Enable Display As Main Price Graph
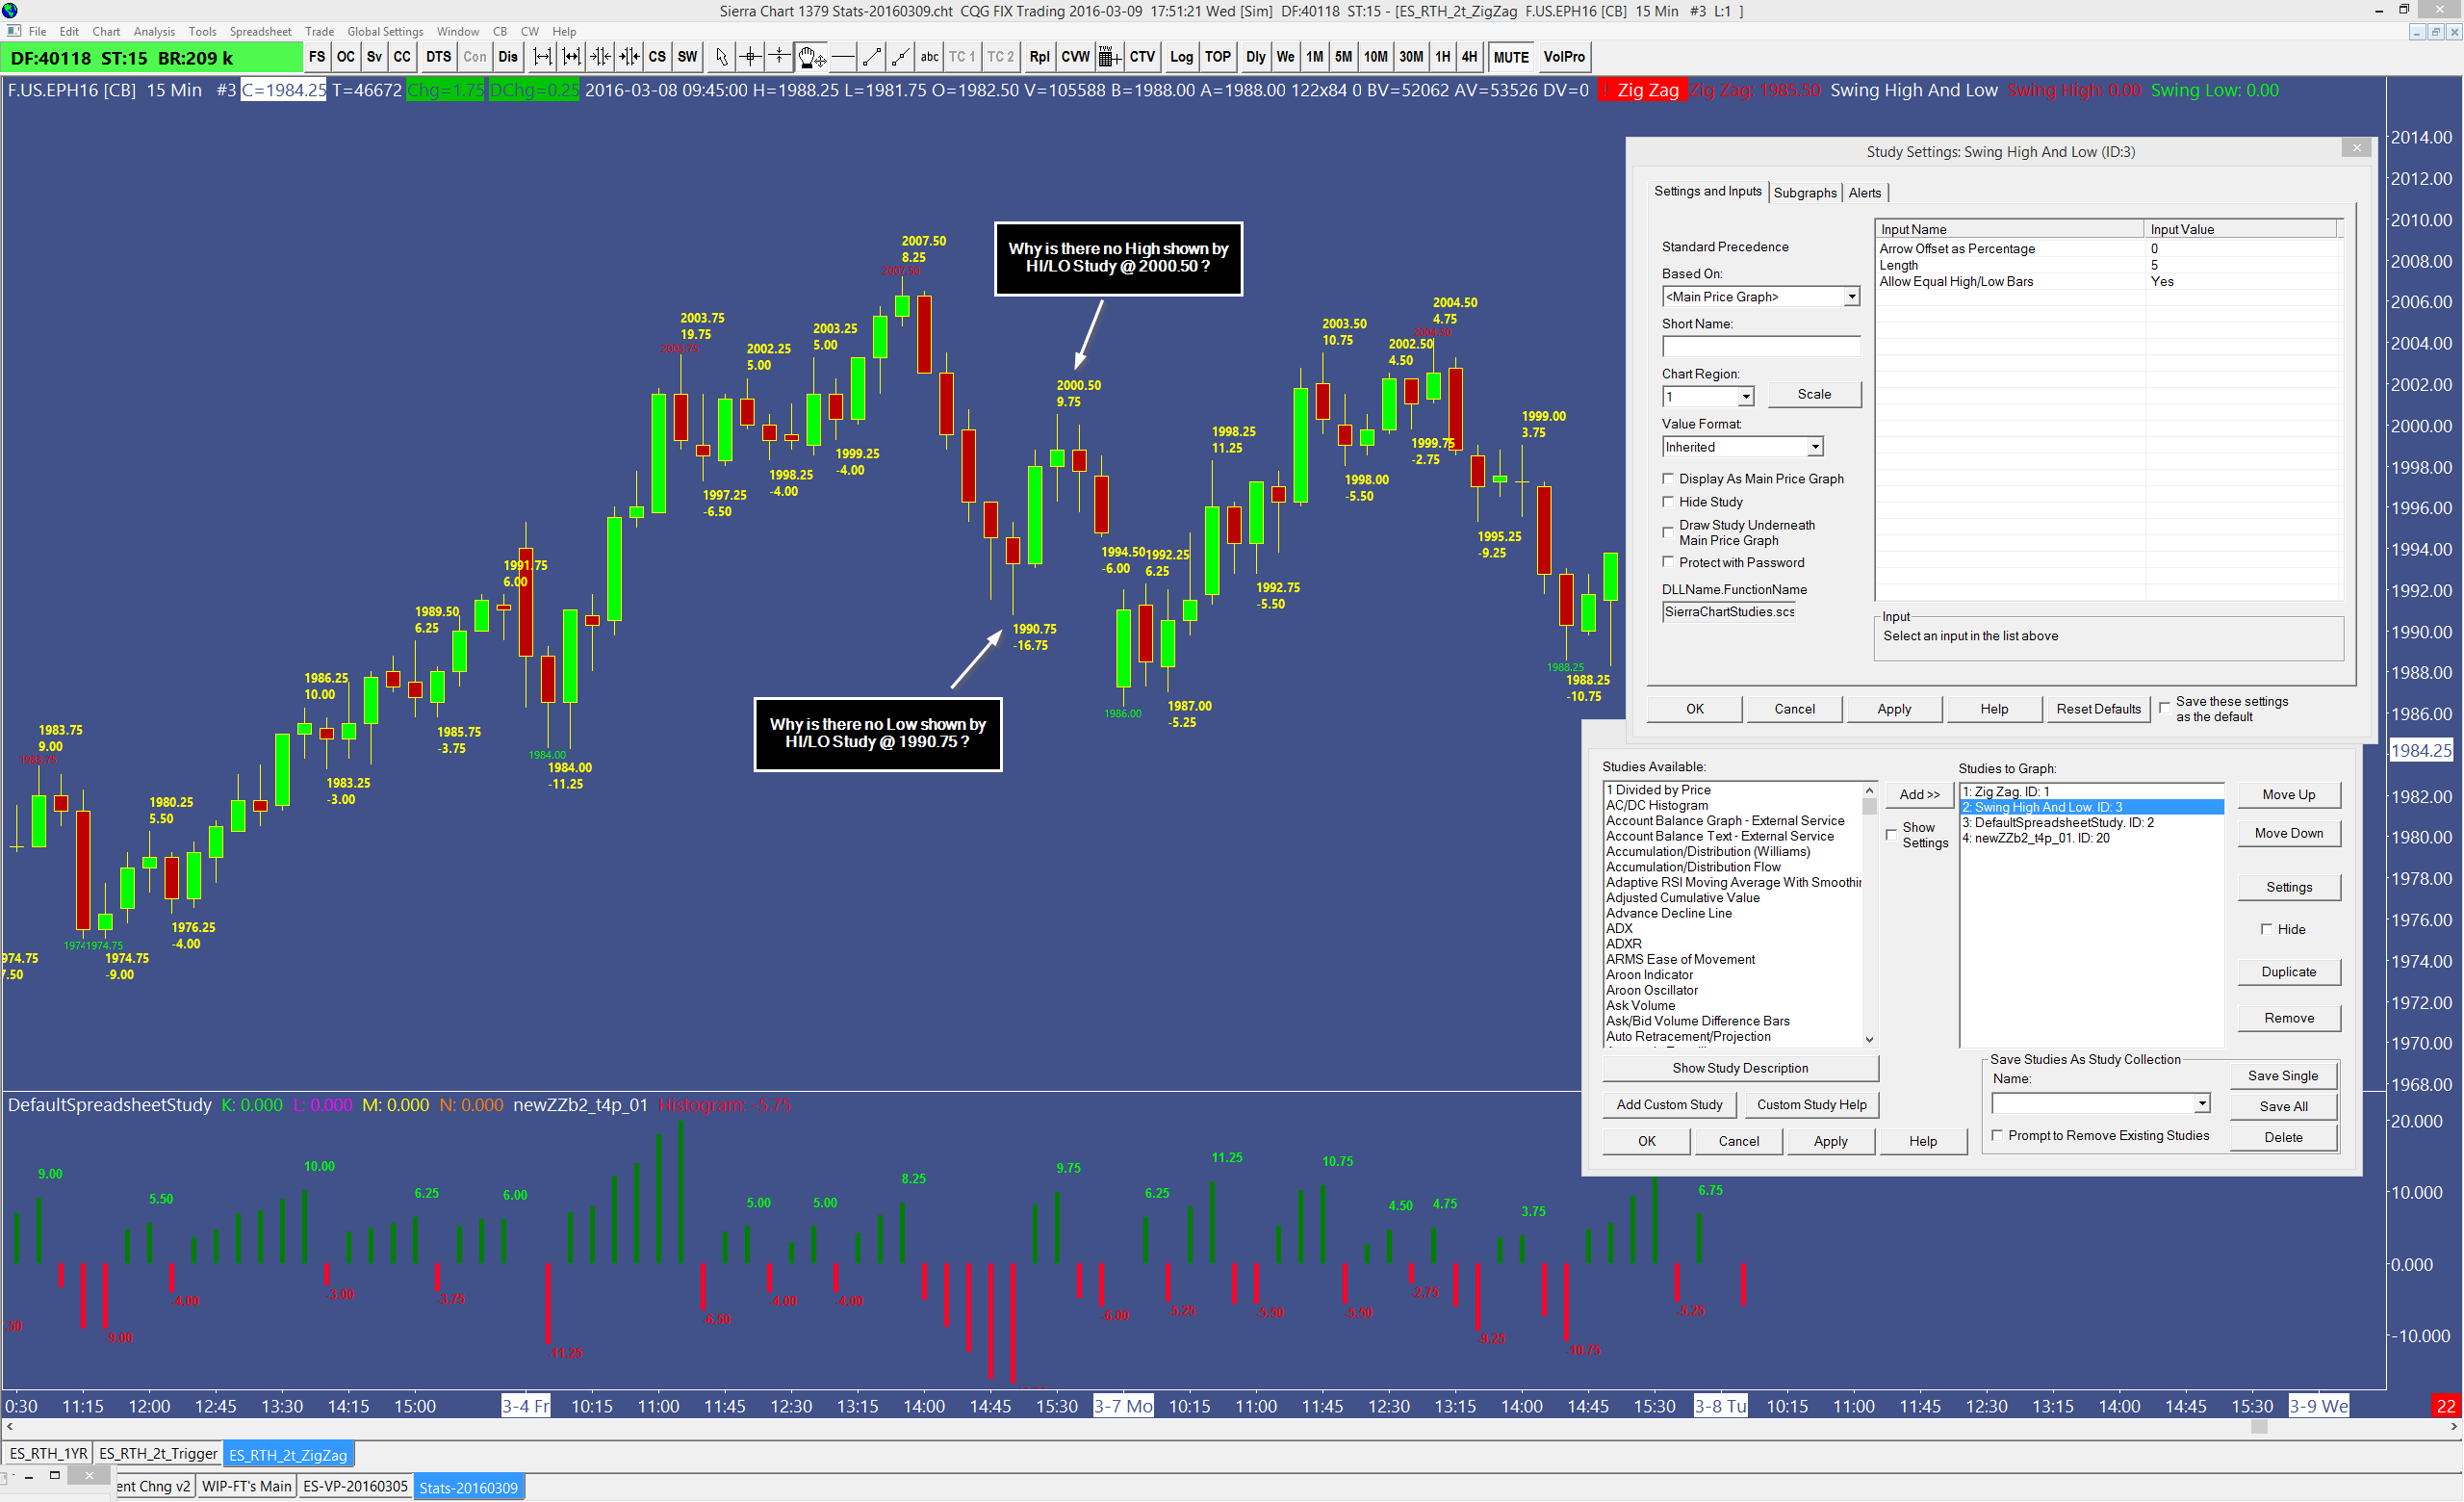 click(1667, 478)
